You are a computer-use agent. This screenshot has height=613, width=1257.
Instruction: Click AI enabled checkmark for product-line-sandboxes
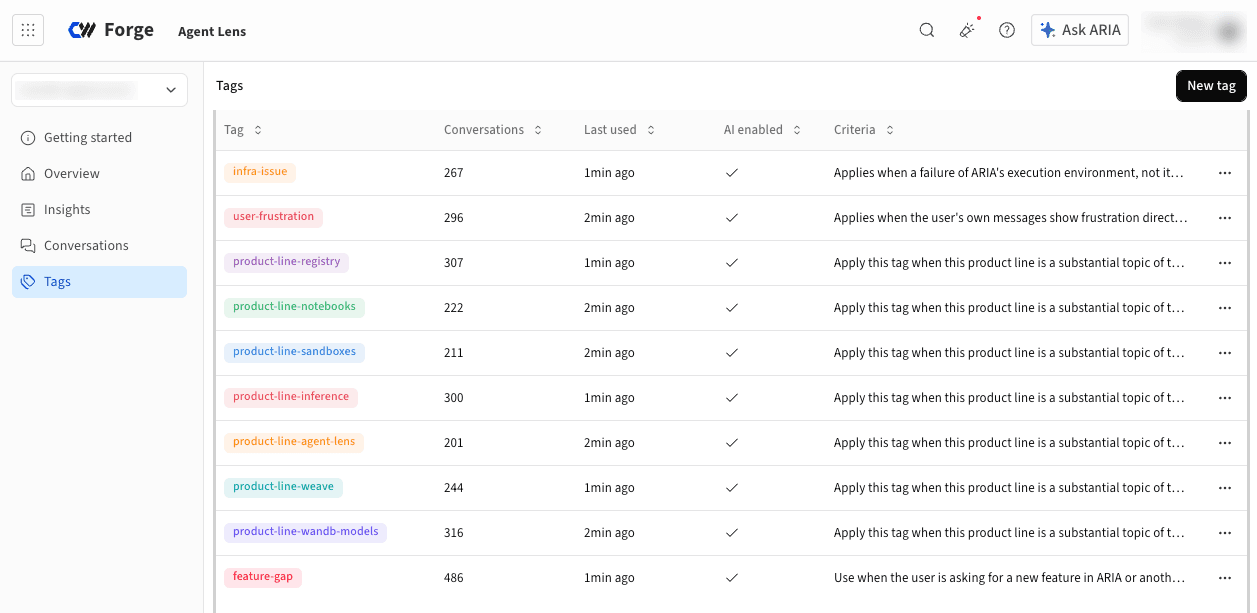pos(732,353)
